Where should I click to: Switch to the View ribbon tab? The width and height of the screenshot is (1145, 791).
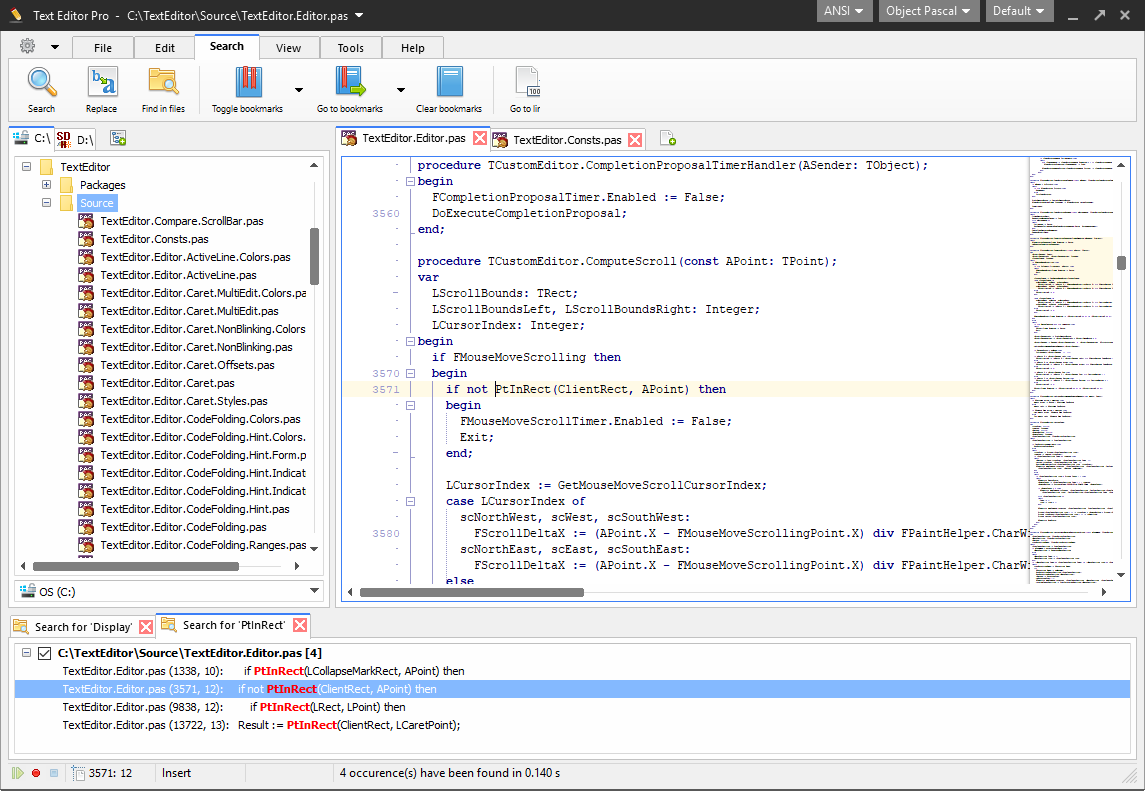(288, 47)
